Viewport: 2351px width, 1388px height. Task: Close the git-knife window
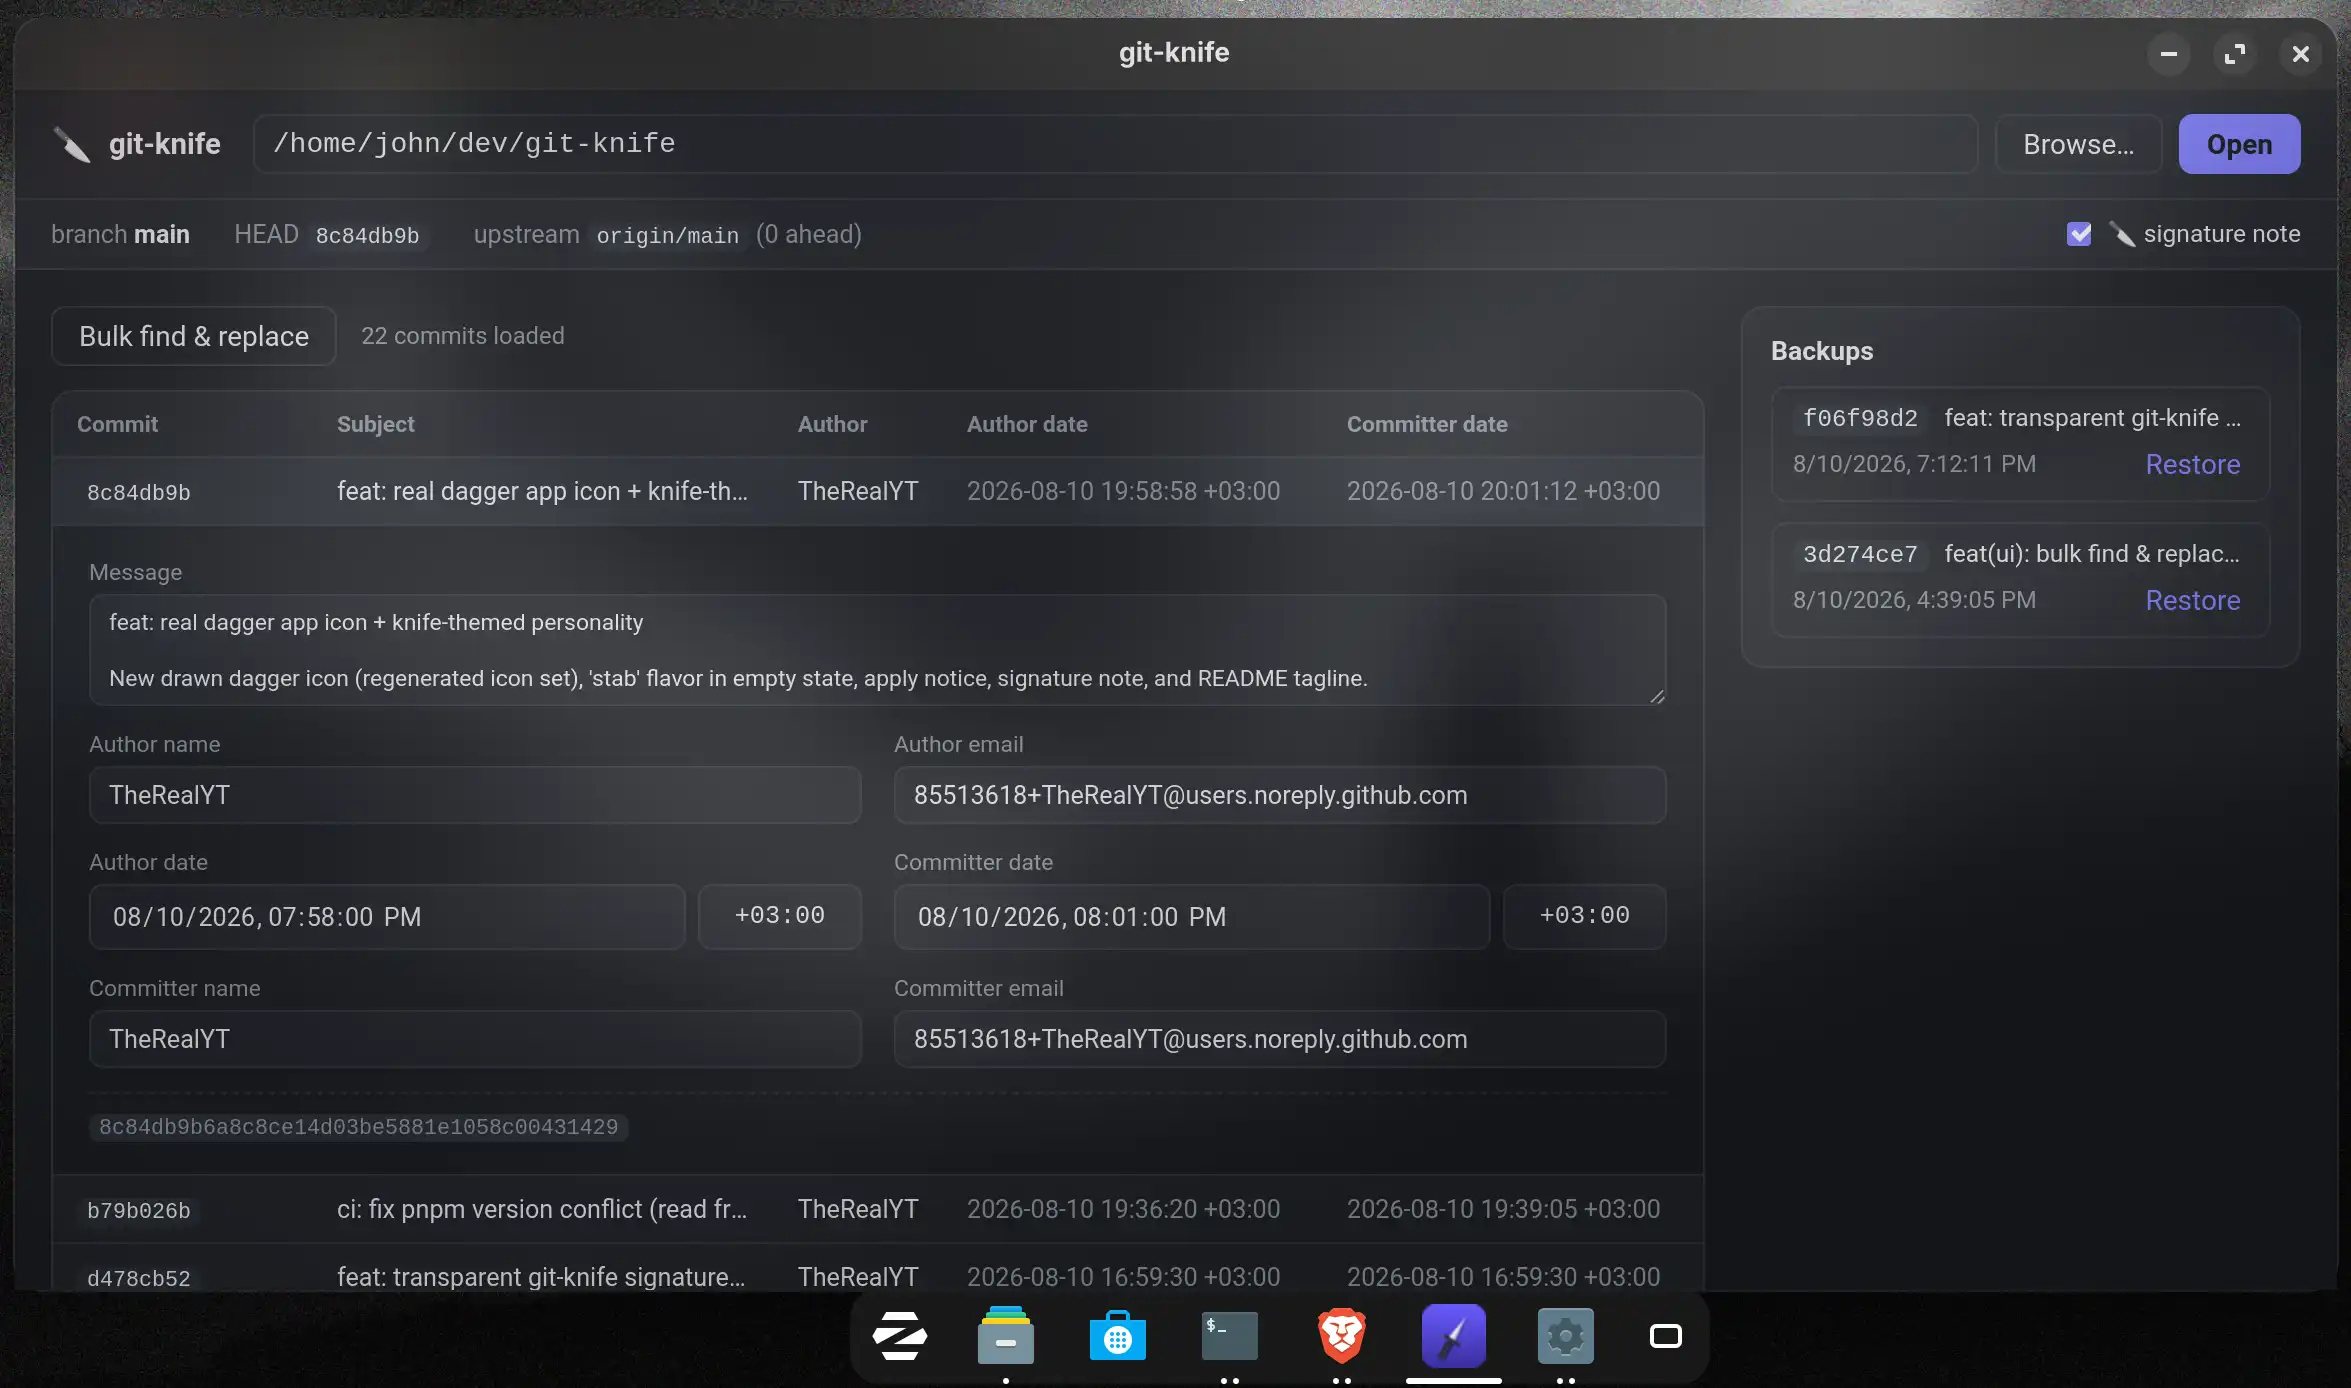(2301, 54)
